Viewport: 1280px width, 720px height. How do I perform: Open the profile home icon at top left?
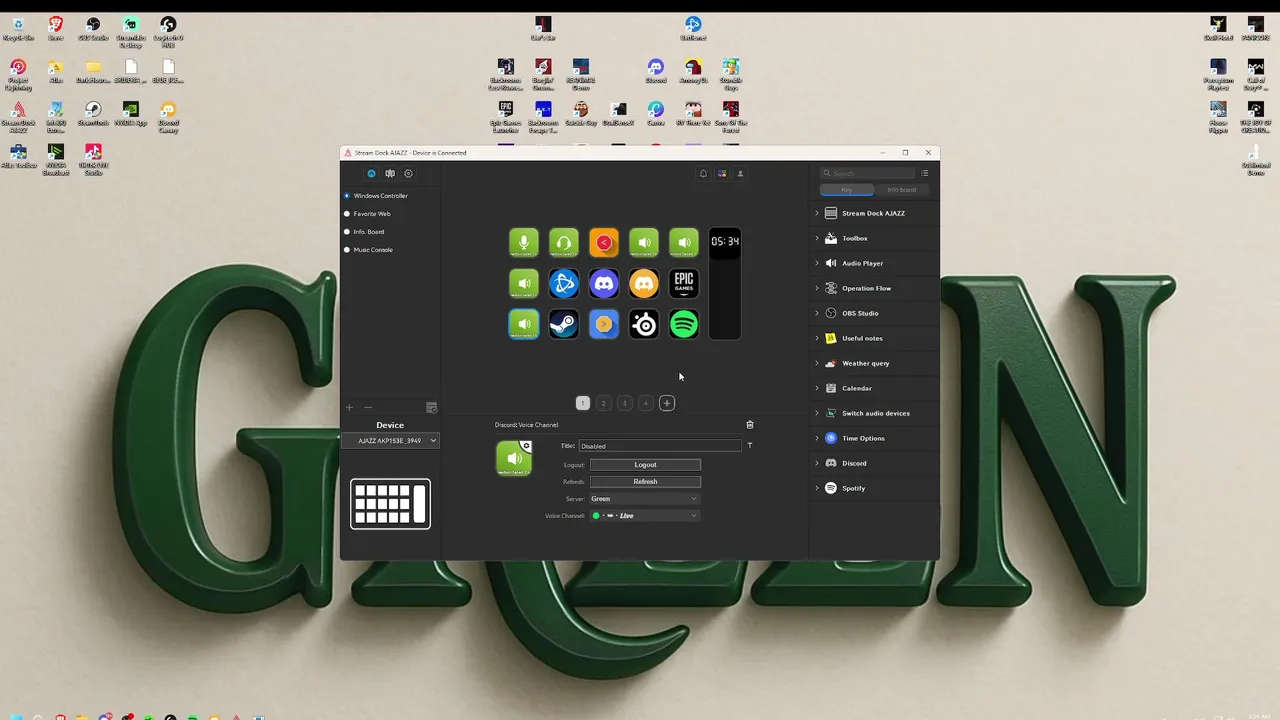click(371, 173)
